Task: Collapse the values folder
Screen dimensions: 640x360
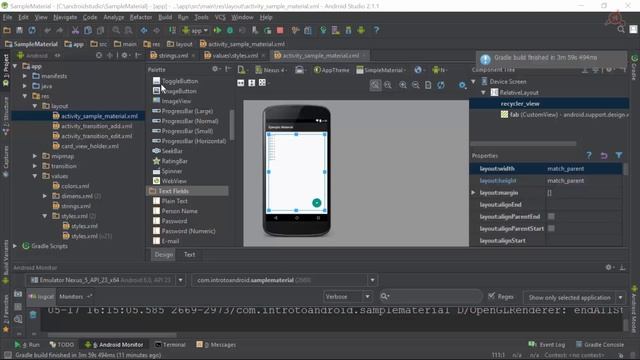Action: (35, 176)
